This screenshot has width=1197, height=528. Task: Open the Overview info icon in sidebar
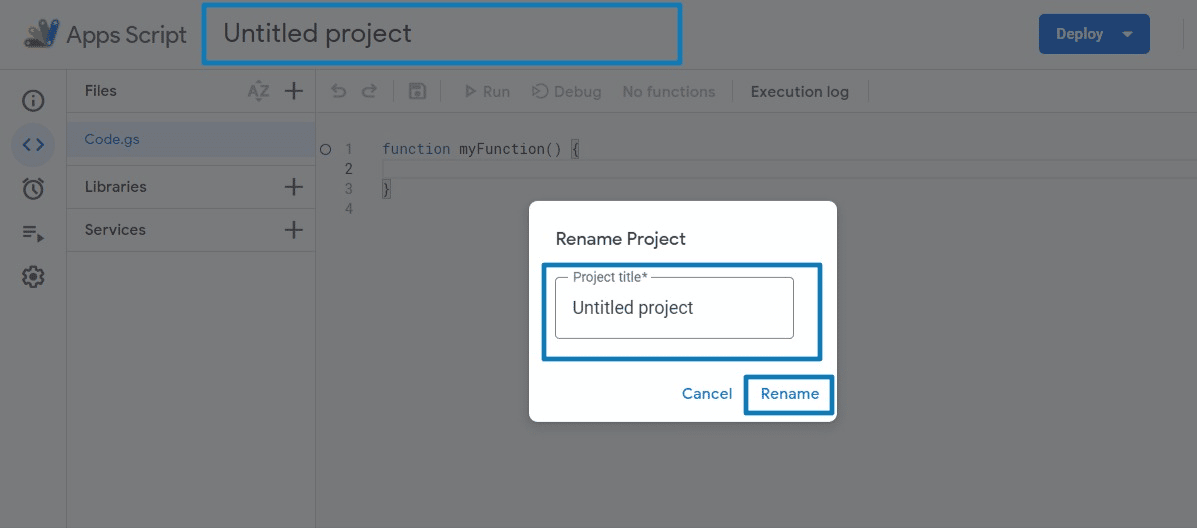click(x=33, y=101)
